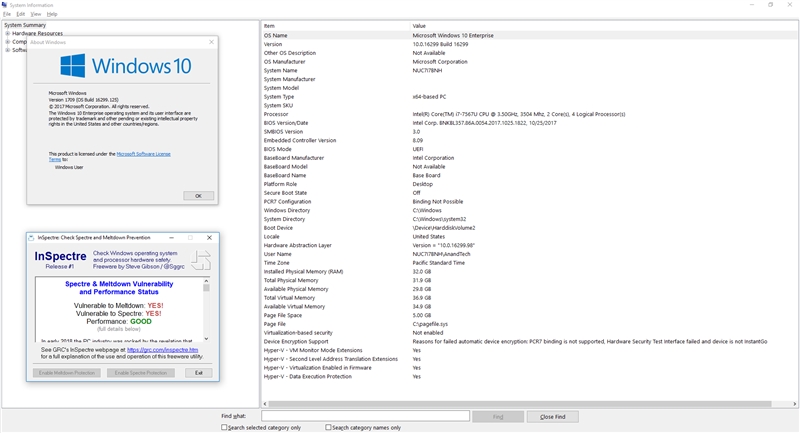Click the Find button
This screenshot has height=433, width=800.
pyautogui.click(x=498, y=417)
